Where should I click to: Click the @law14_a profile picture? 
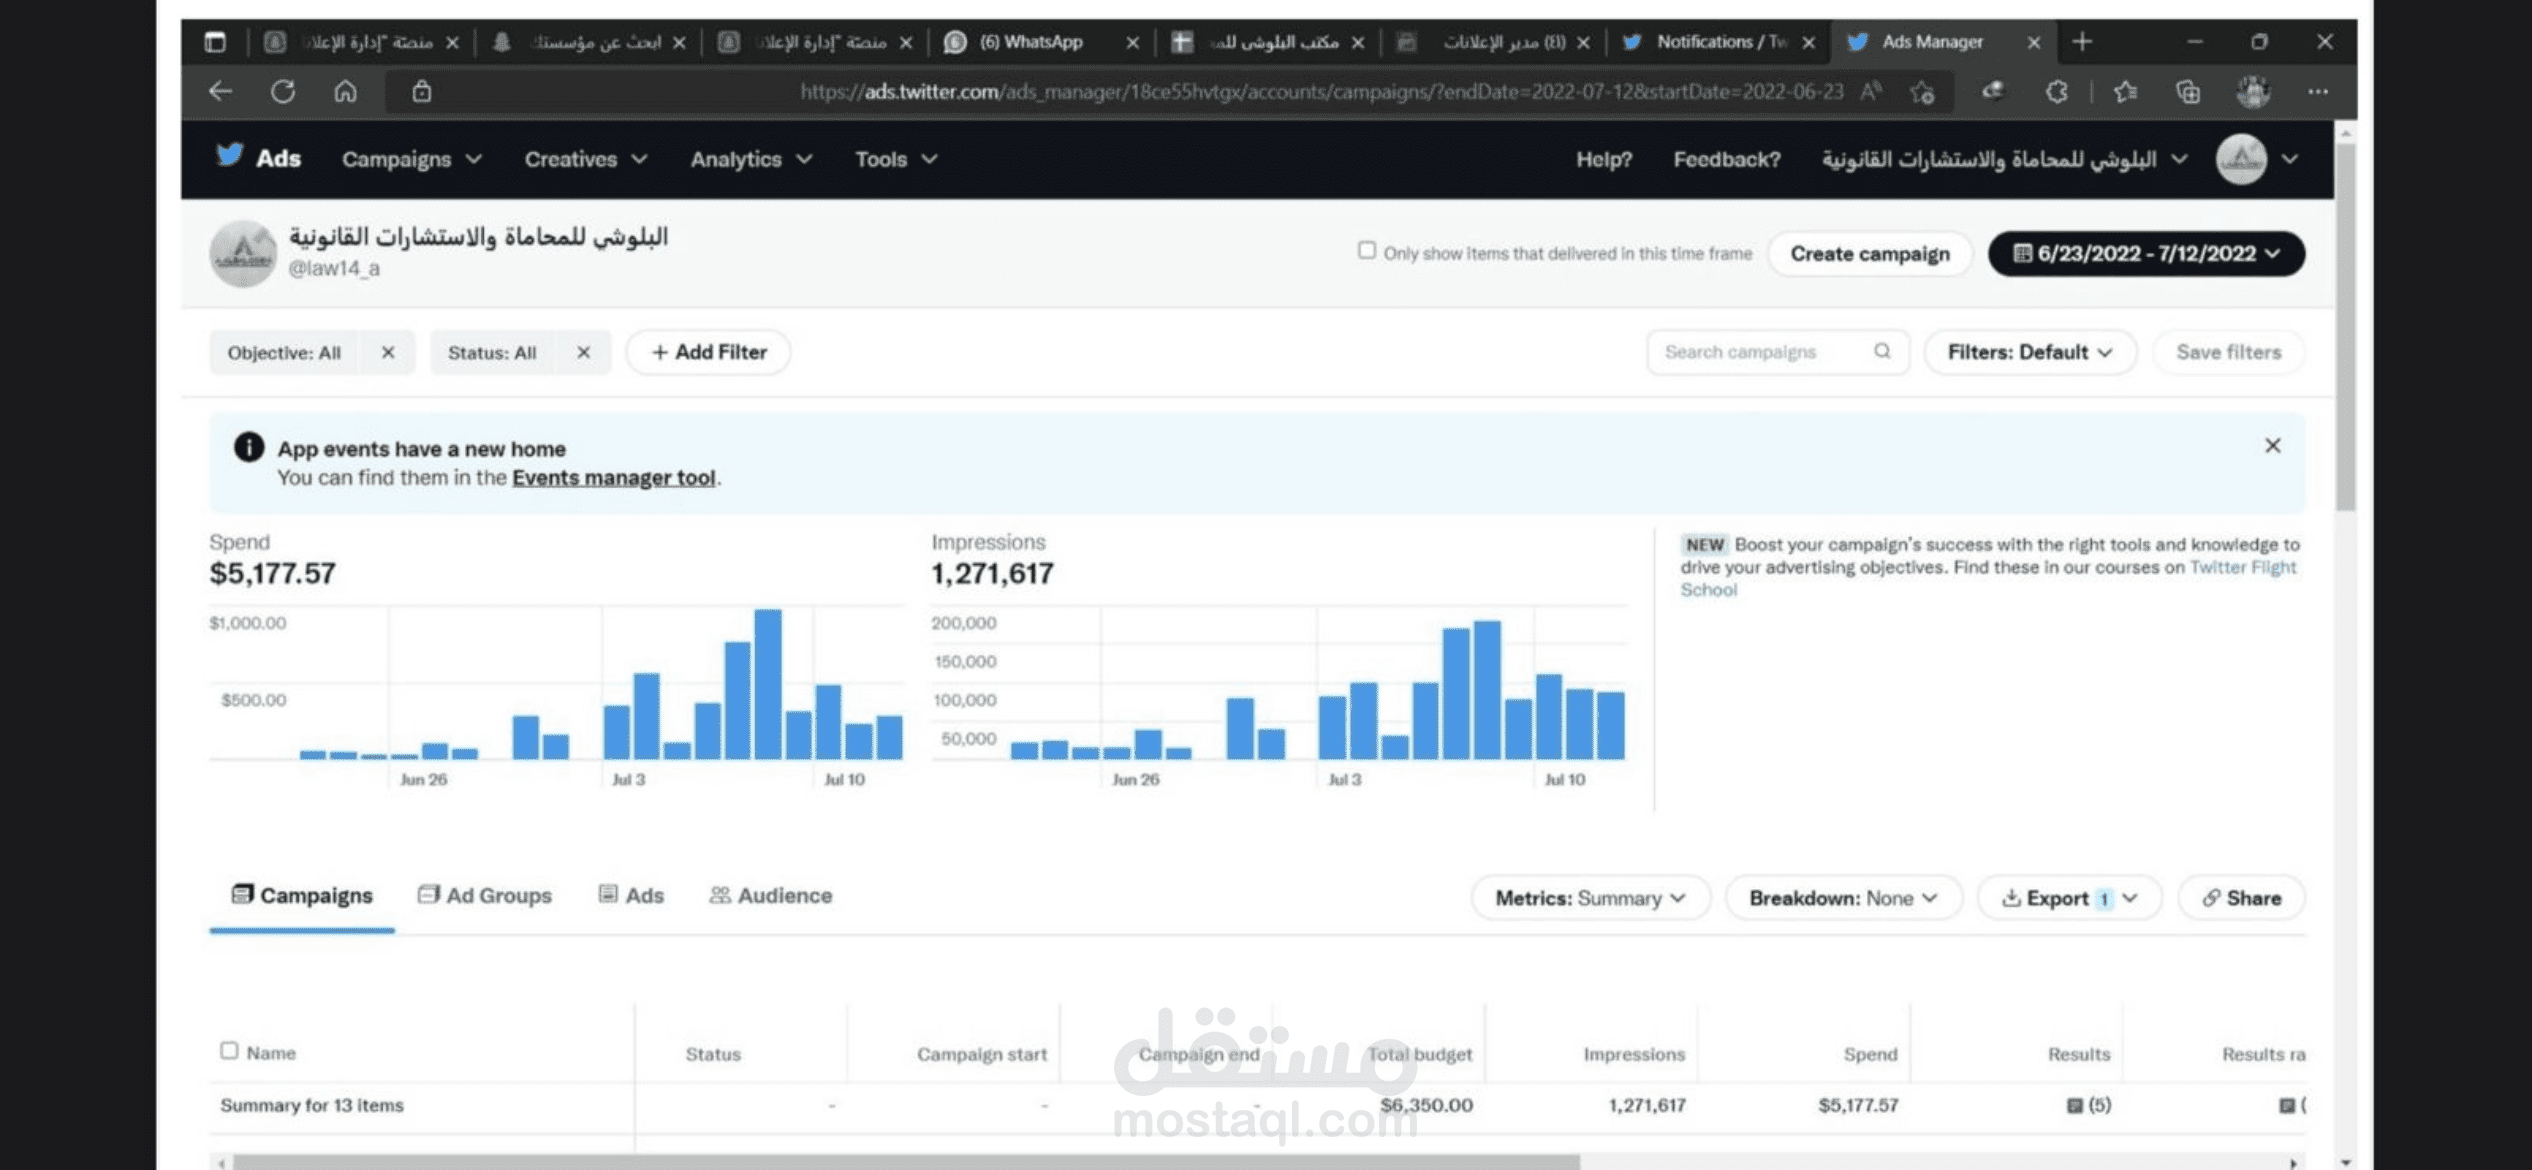(243, 254)
